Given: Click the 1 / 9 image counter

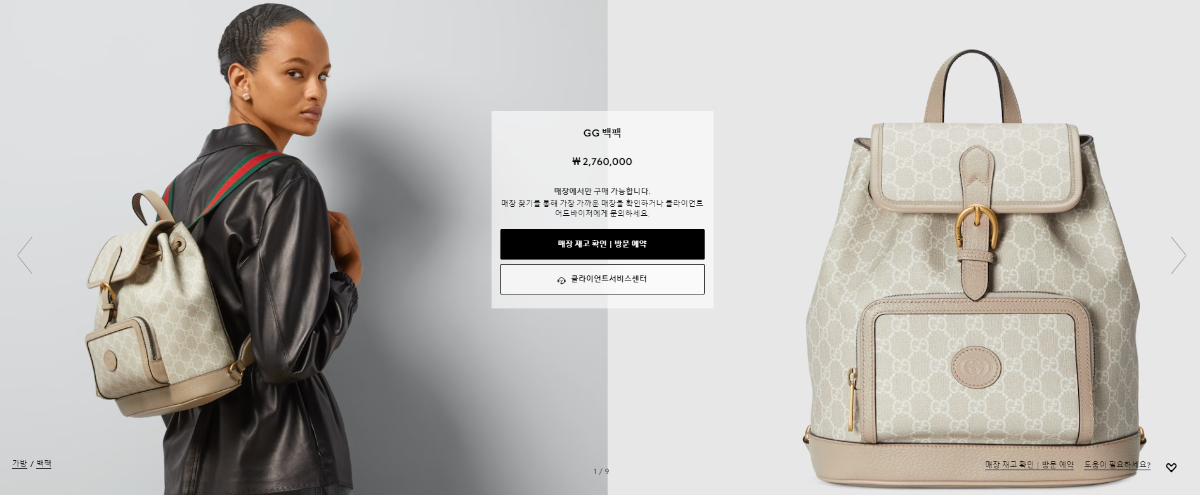Looking at the screenshot, I should coord(601,471).
